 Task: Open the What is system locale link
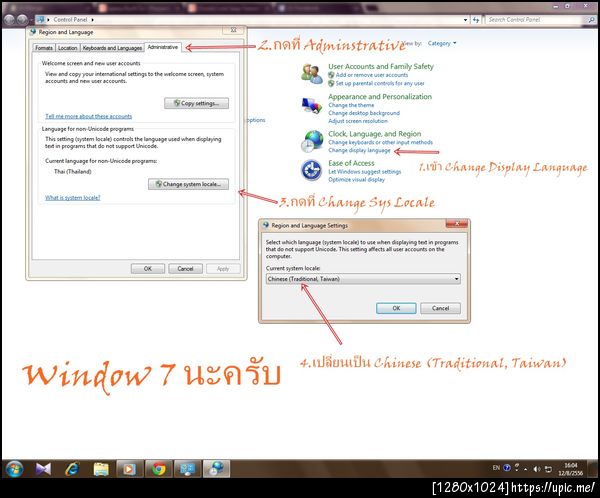[x=73, y=198]
